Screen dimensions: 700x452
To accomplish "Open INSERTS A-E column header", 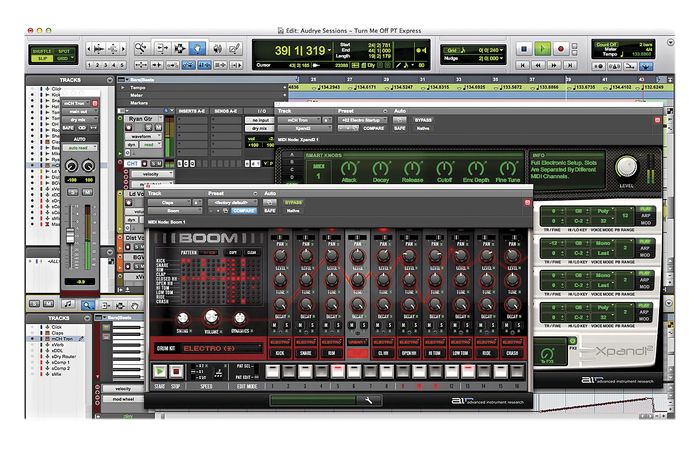I will [x=192, y=111].
